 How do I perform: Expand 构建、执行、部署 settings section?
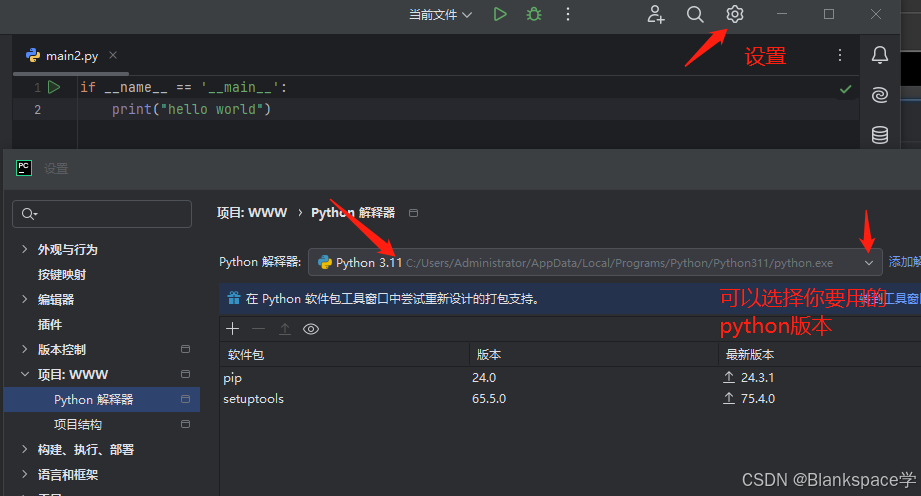(x=24, y=450)
